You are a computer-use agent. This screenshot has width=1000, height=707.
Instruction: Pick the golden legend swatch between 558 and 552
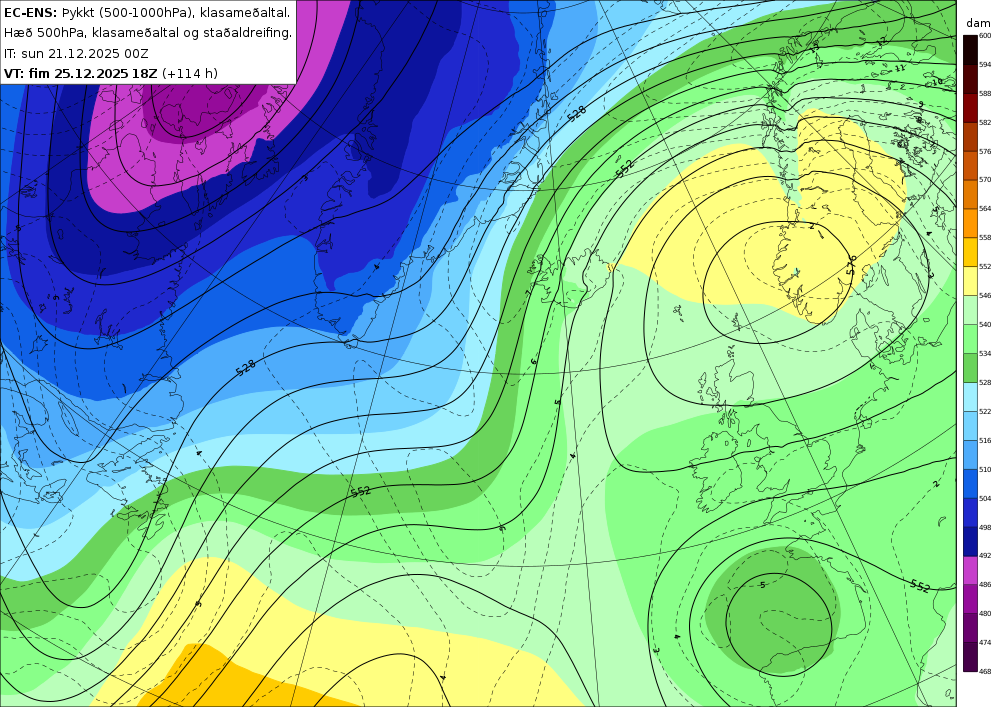(x=969, y=252)
